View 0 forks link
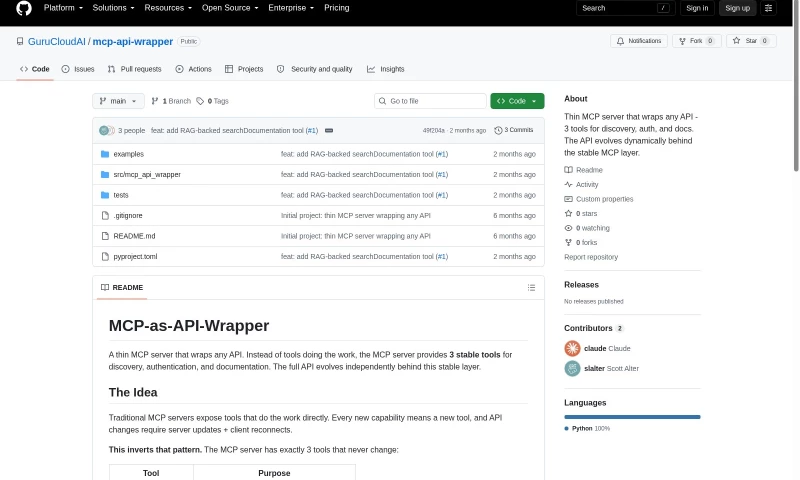Viewport: 800px width, 480px height. click(581, 242)
